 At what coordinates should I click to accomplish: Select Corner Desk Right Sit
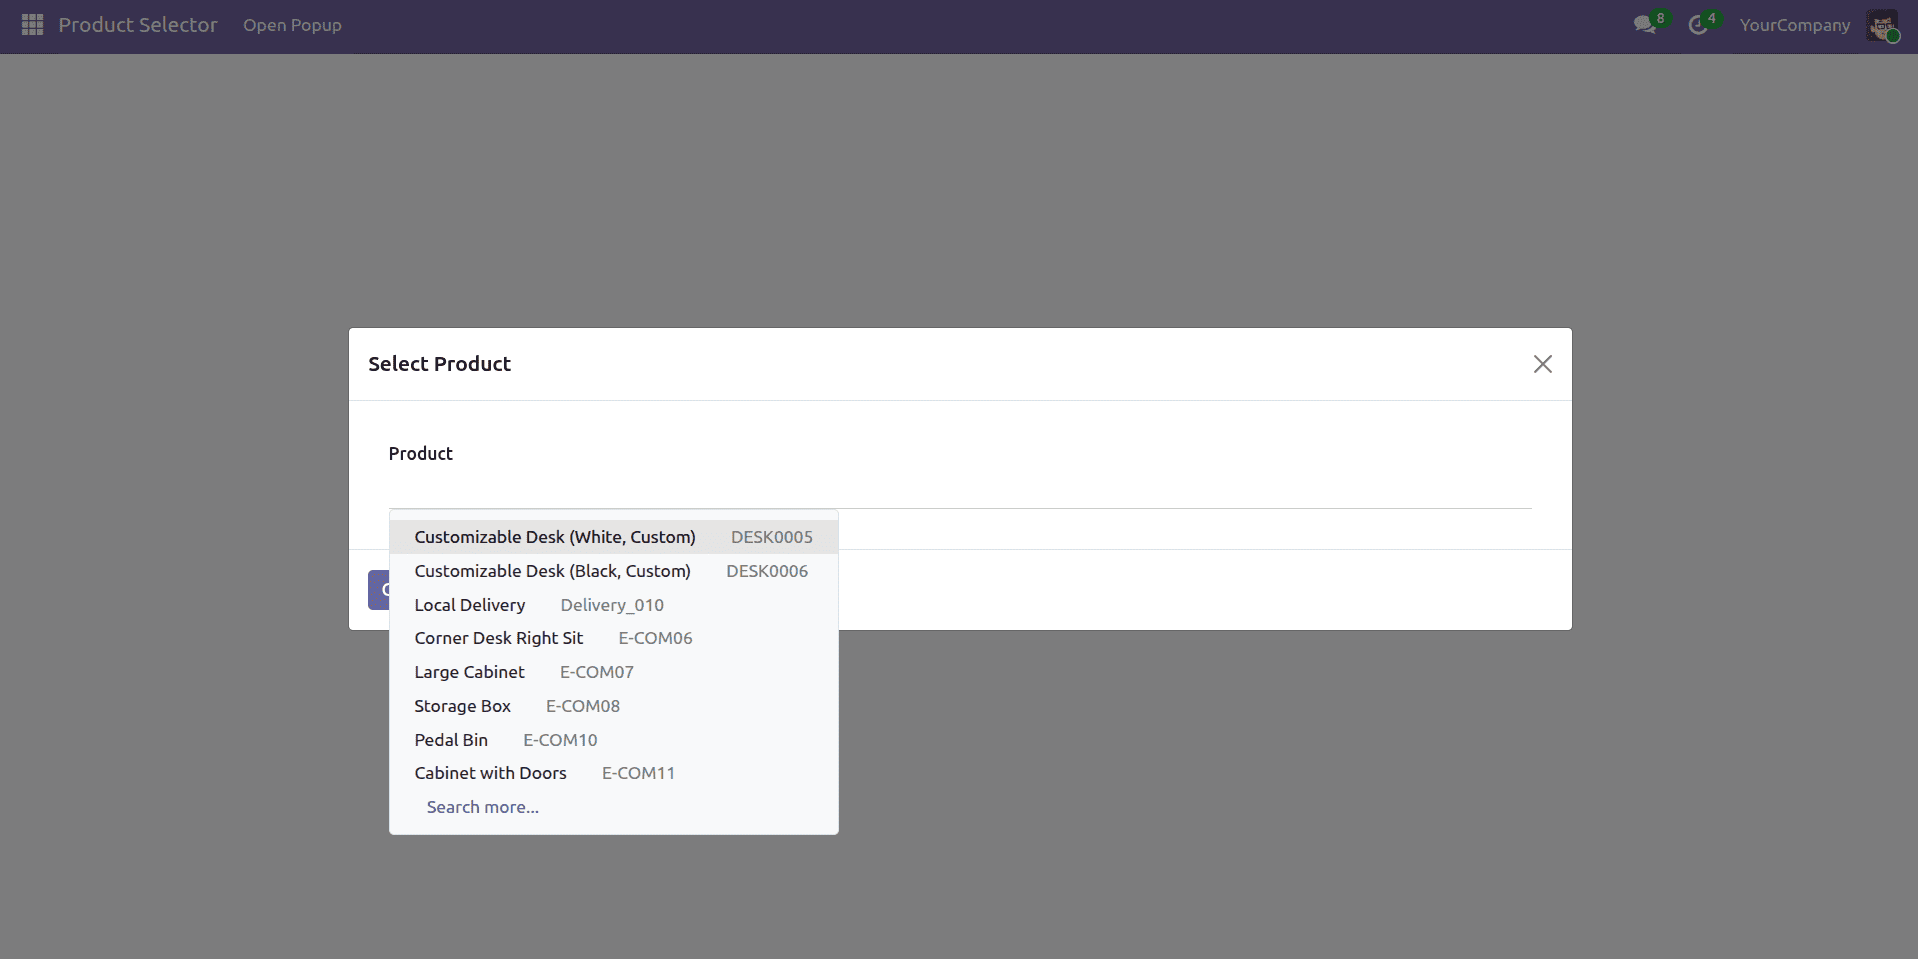tap(499, 638)
